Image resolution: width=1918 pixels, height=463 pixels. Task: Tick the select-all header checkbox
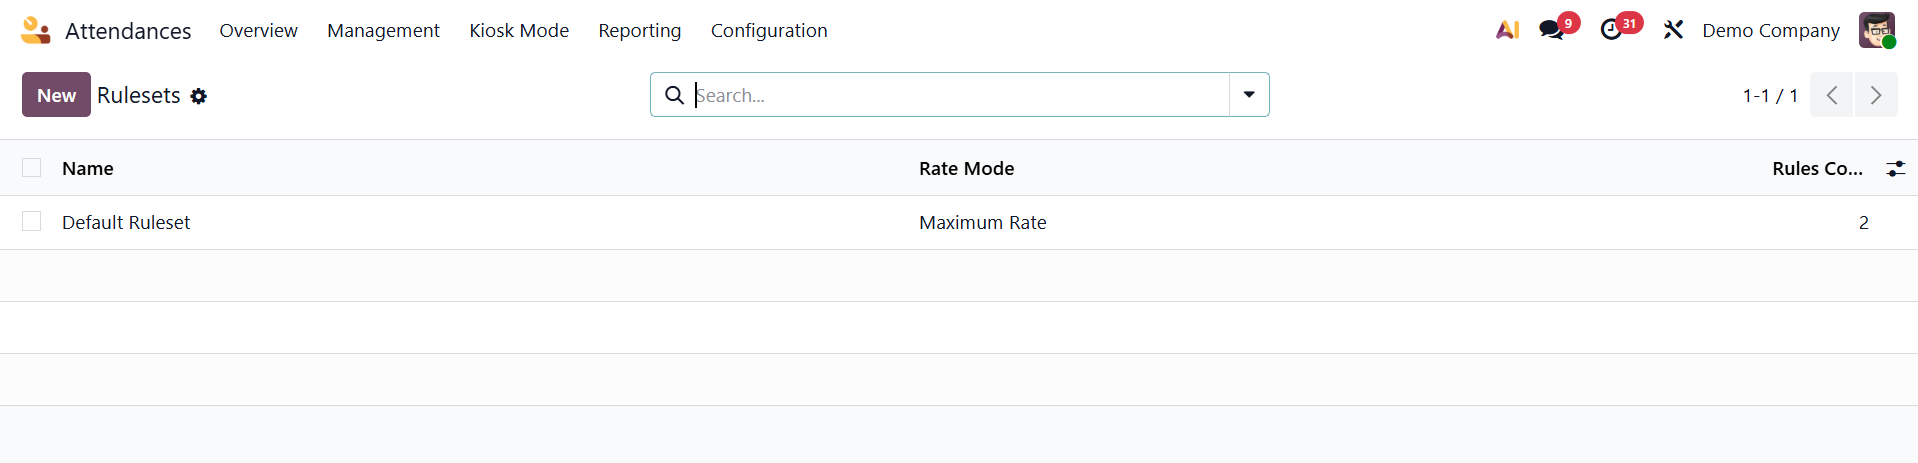tap(32, 168)
